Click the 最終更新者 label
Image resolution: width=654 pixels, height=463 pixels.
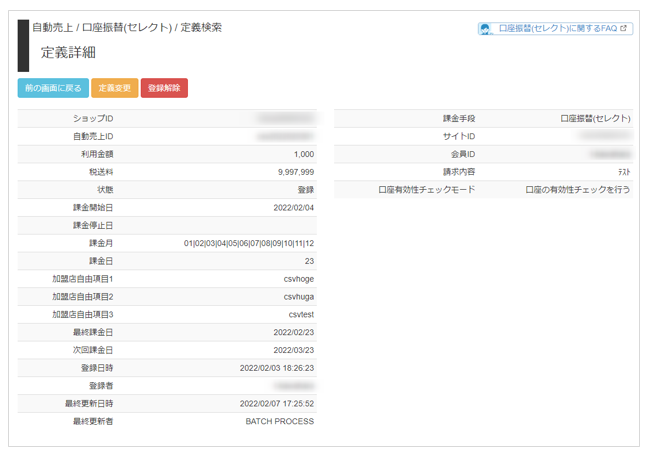pyautogui.click(x=93, y=422)
